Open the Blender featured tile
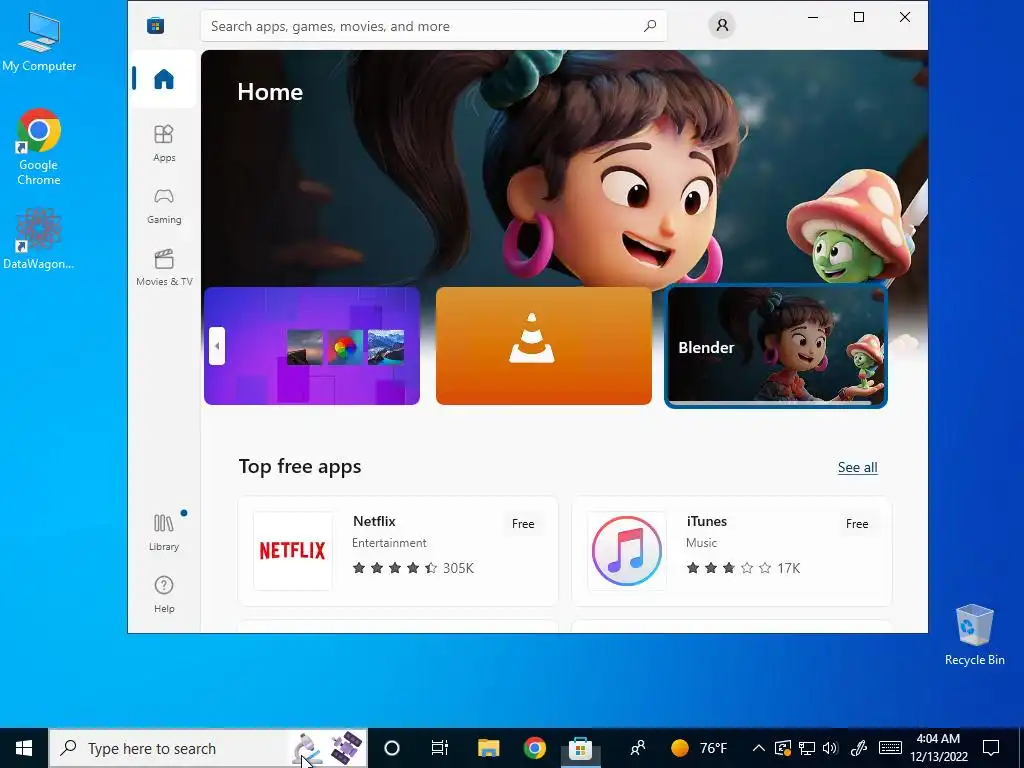This screenshot has width=1024, height=768. (x=776, y=346)
